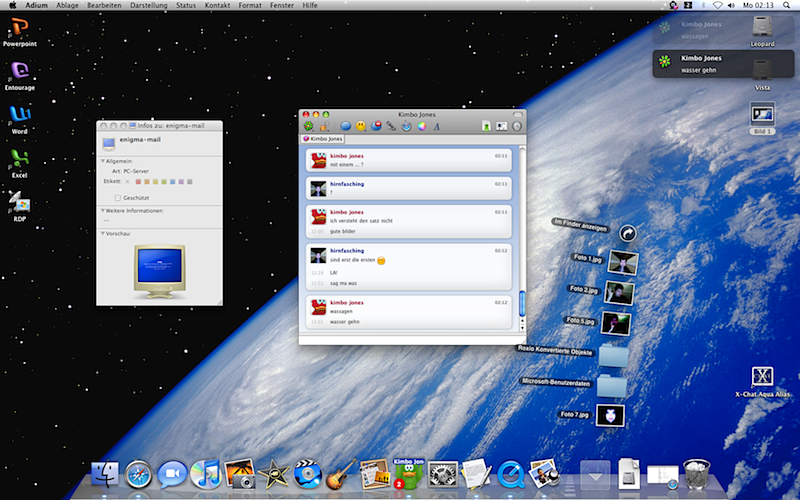Open the Kontakt menu
800x500 pixels.
tap(217, 5)
